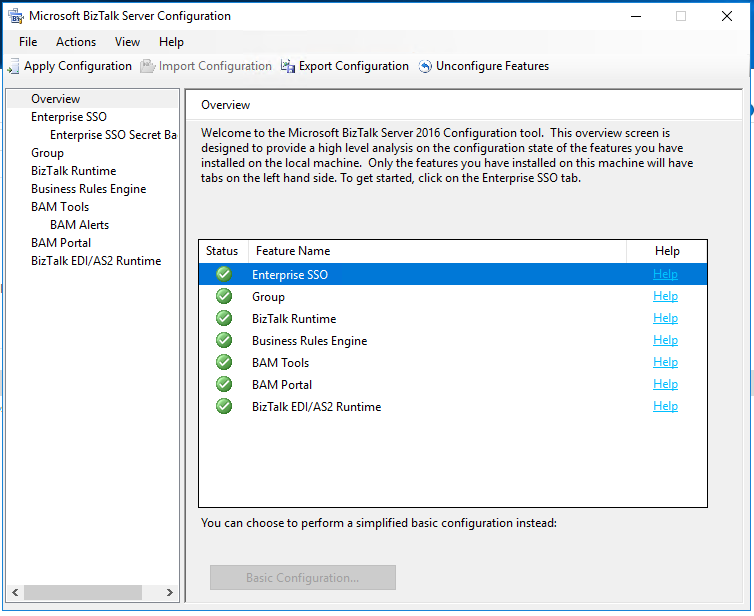
Task: Click the Status column header
Action: tap(222, 251)
